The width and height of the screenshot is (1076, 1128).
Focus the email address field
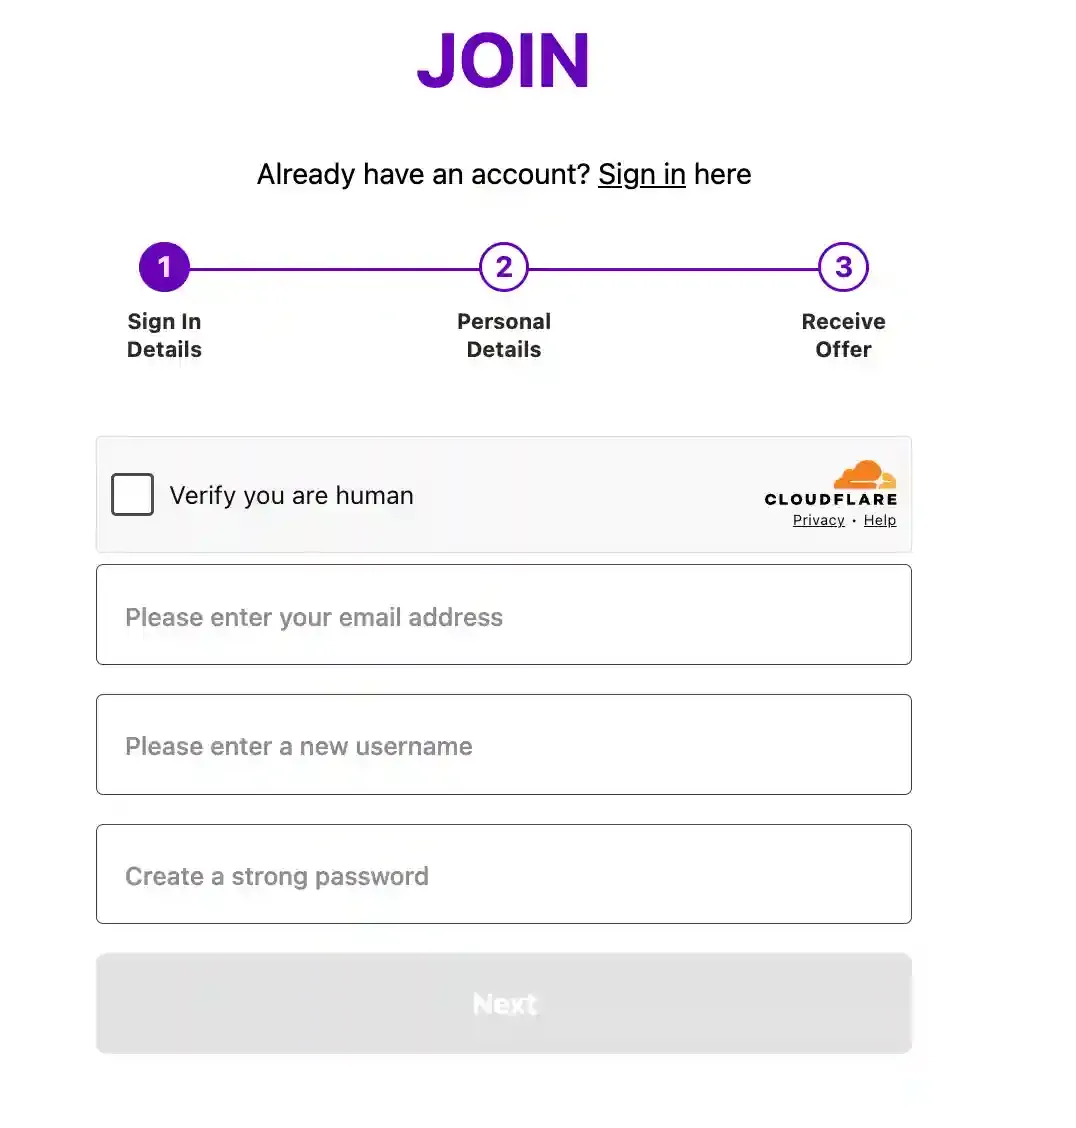point(503,615)
